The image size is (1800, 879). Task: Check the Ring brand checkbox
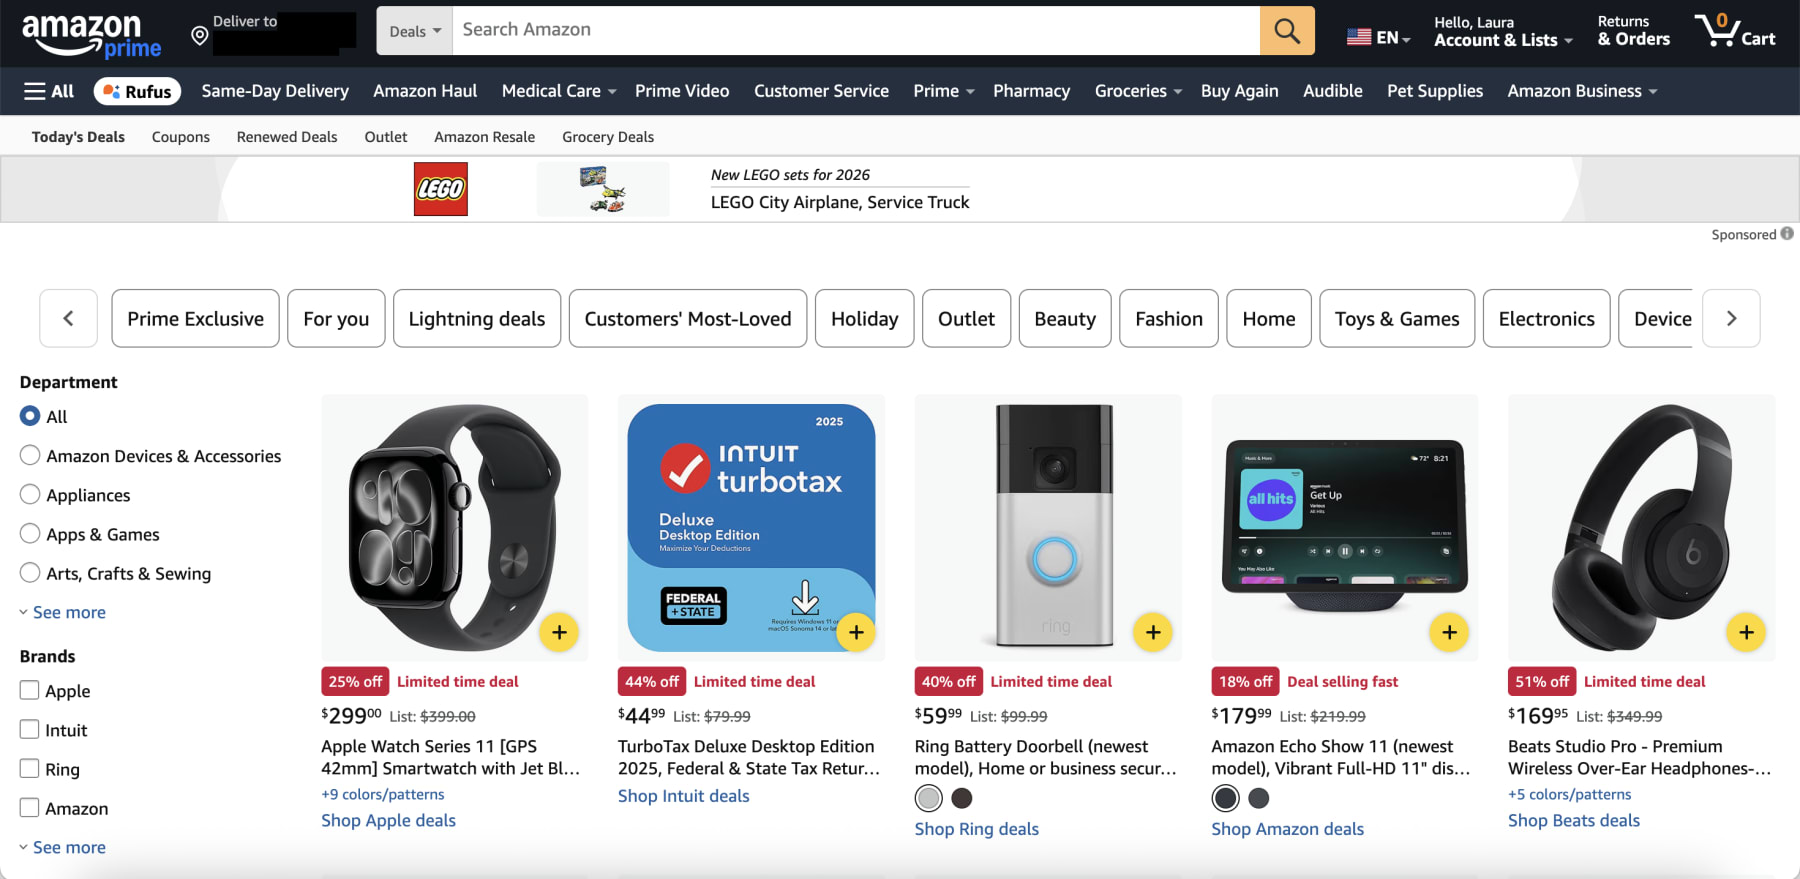28,768
